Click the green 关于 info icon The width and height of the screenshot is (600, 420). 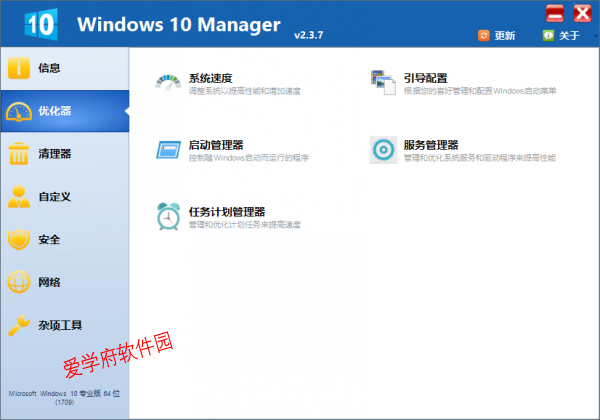548,36
